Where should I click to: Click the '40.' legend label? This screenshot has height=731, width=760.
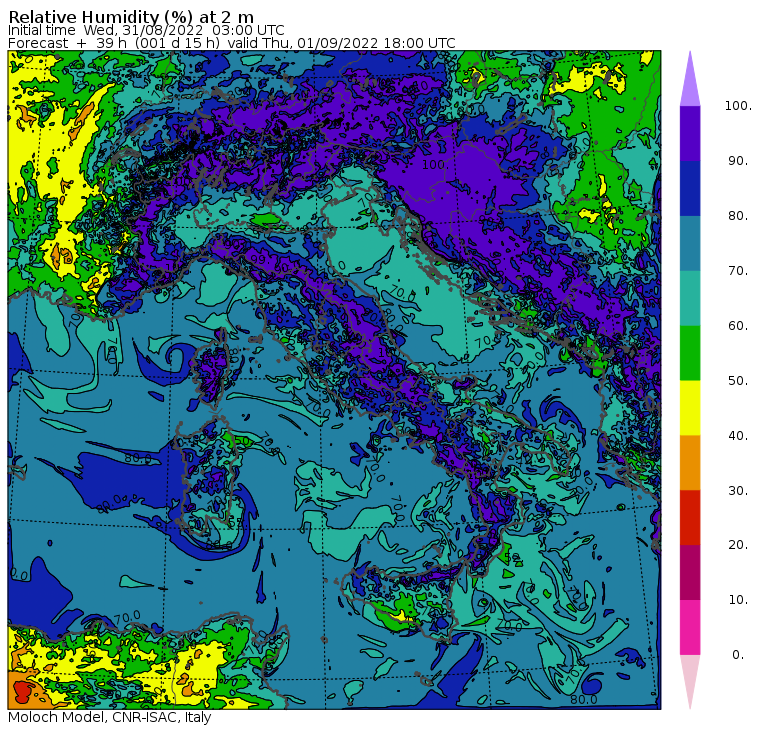coord(738,435)
